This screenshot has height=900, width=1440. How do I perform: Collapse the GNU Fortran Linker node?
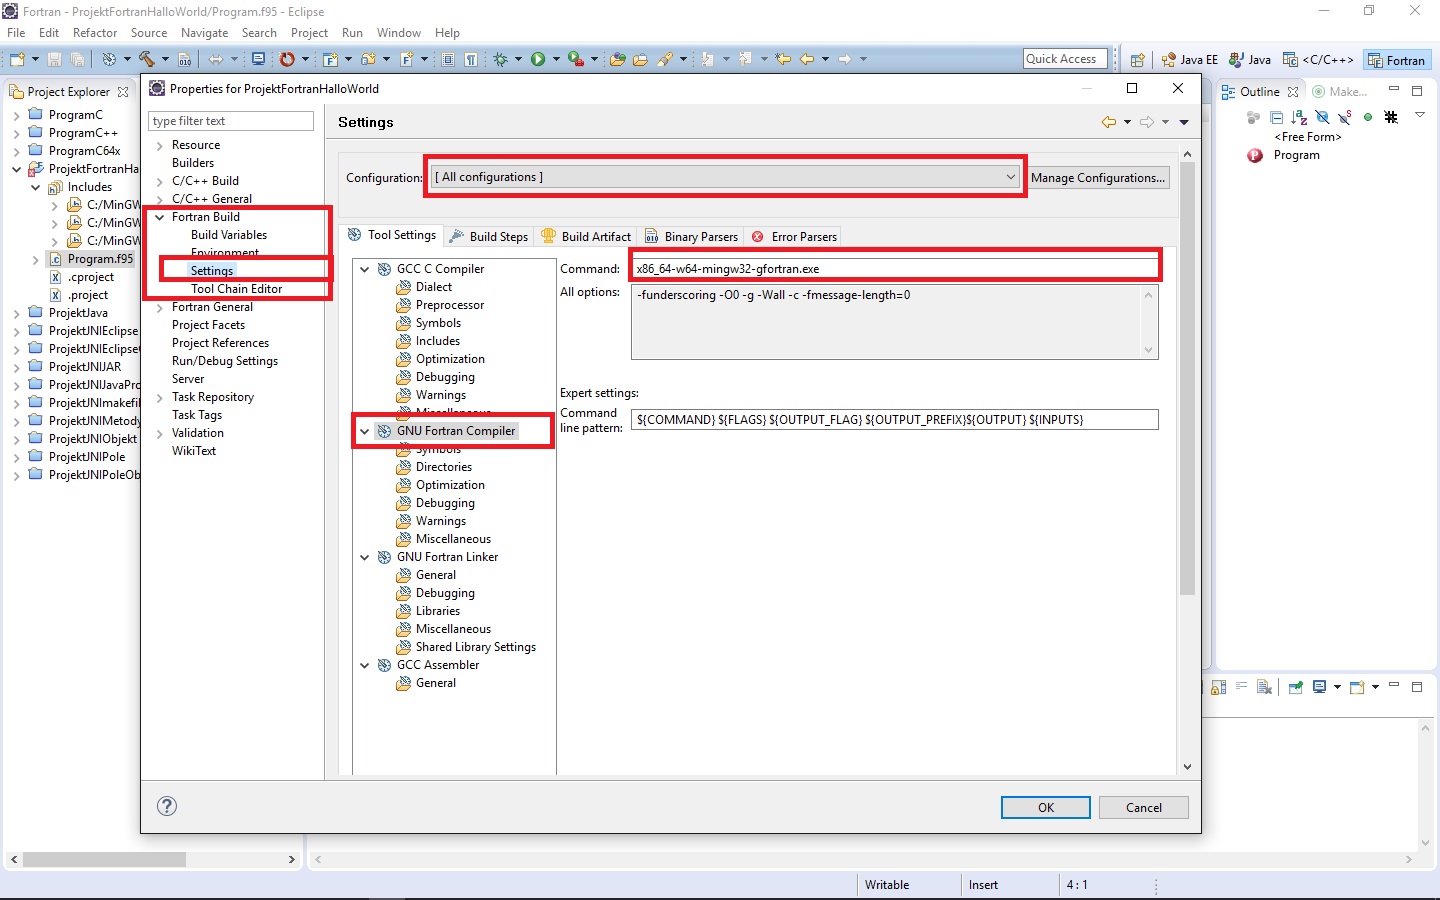click(365, 558)
